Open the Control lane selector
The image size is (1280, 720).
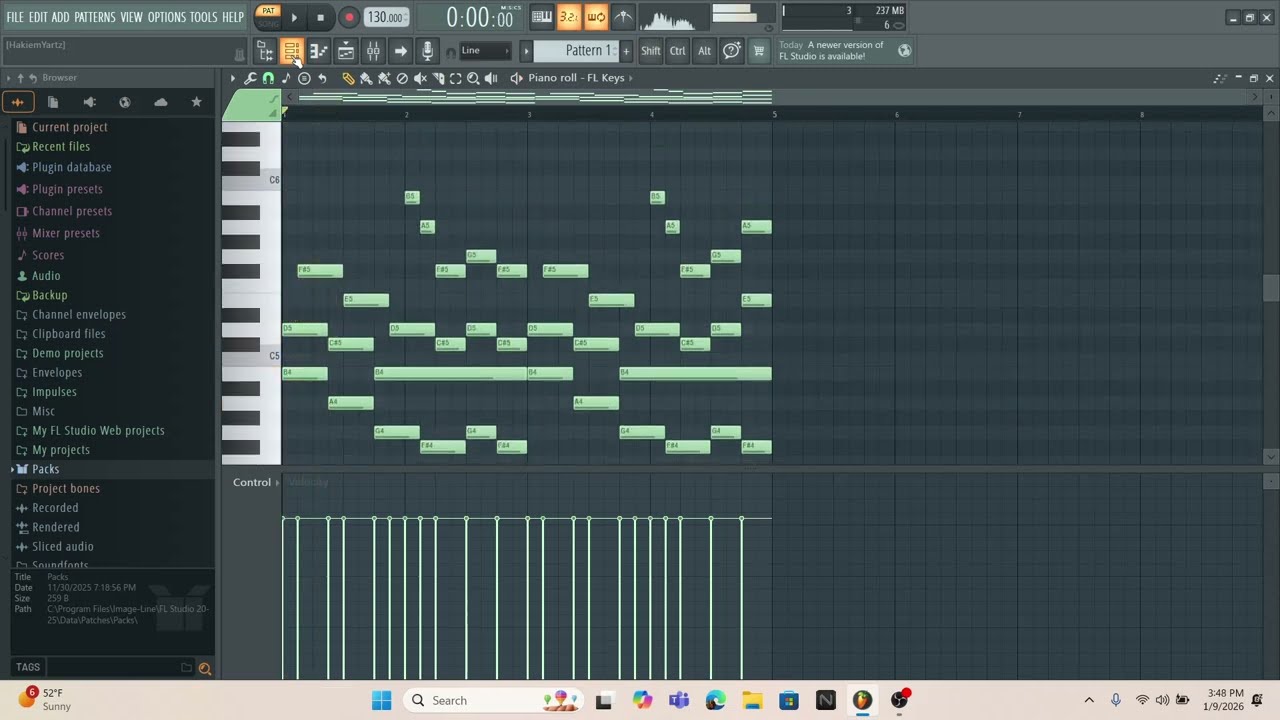pos(257,482)
